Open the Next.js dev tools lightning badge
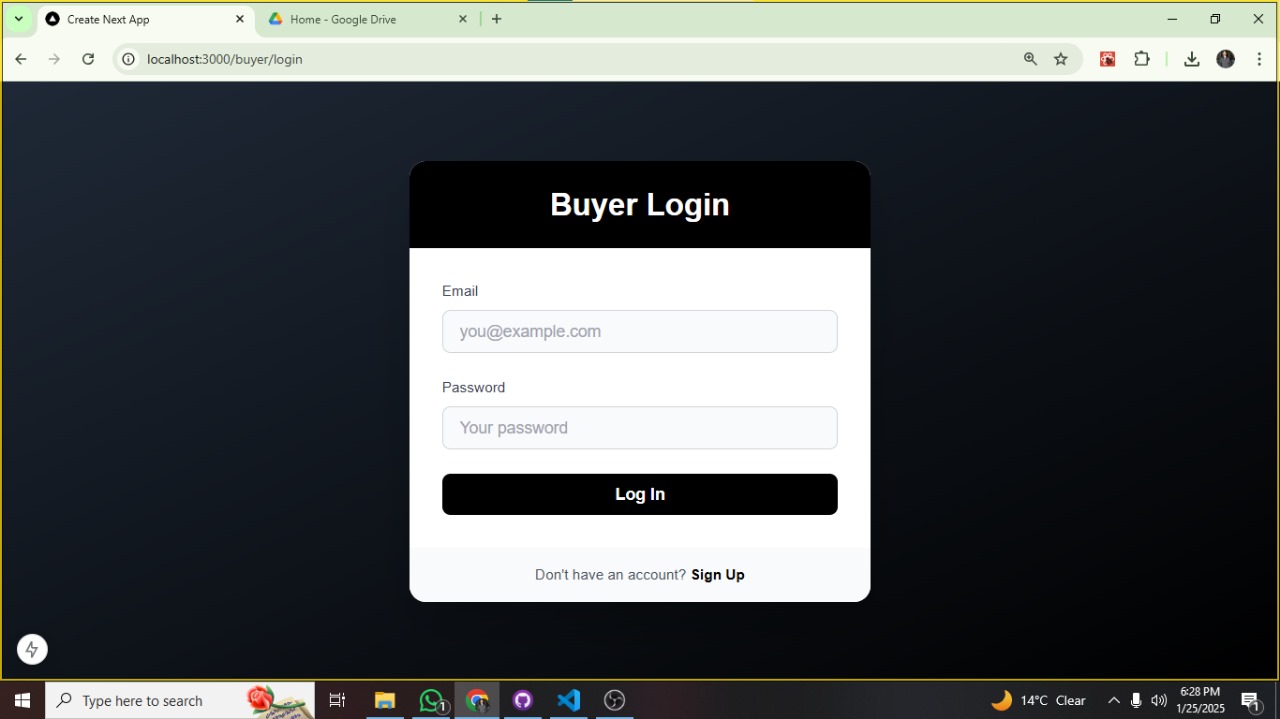 (32, 649)
